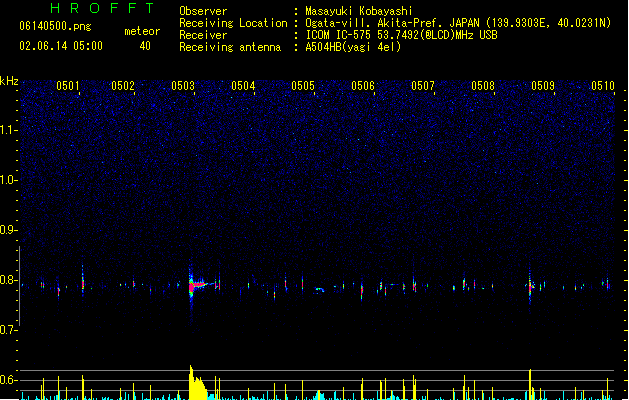Click the meteor echo burst near 0509
This screenshot has width=629, height=400.
531,286
